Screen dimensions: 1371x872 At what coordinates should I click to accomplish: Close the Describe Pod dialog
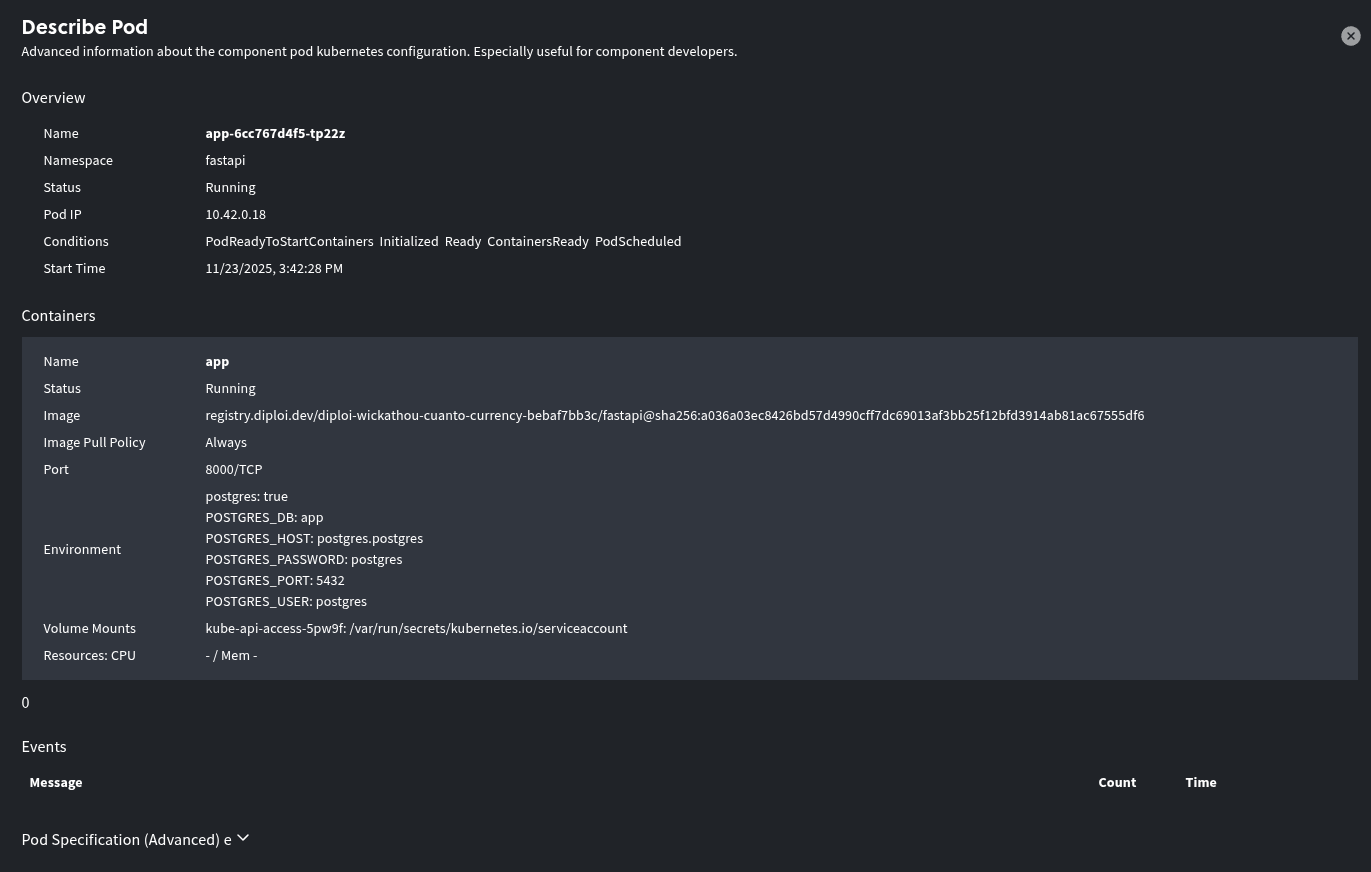1350,36
